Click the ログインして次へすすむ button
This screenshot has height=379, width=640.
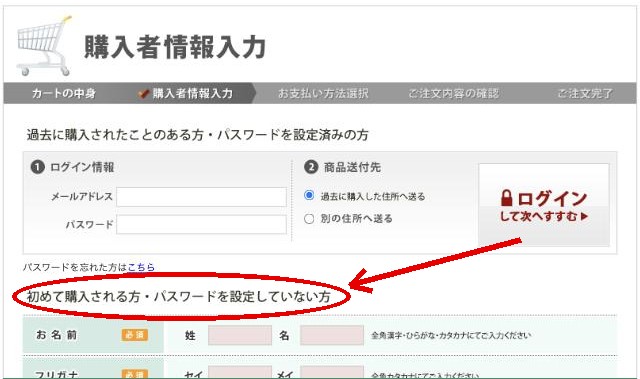click(544, 205)
